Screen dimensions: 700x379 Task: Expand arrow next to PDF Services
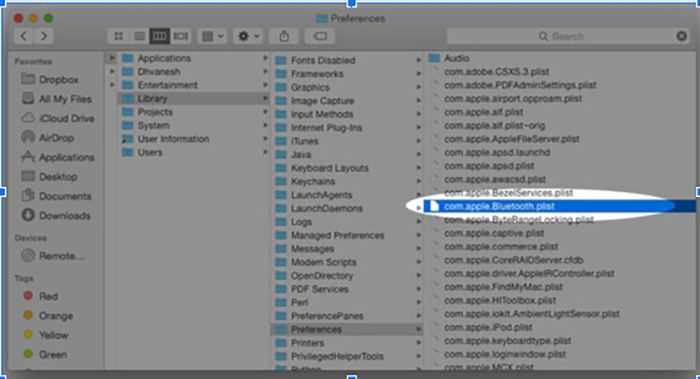coord(419,289)
